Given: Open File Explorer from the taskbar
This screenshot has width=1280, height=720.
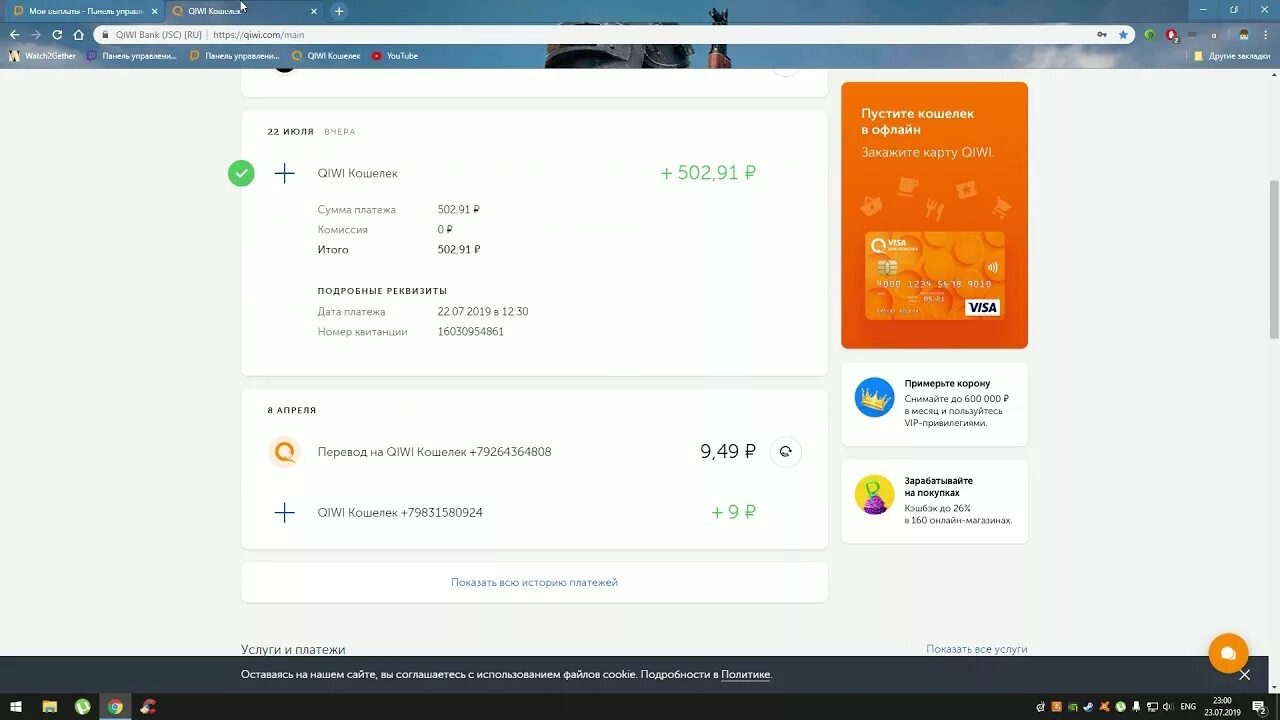Looking at the screenshot, I should pyautogui.click(x=49, y=707).
